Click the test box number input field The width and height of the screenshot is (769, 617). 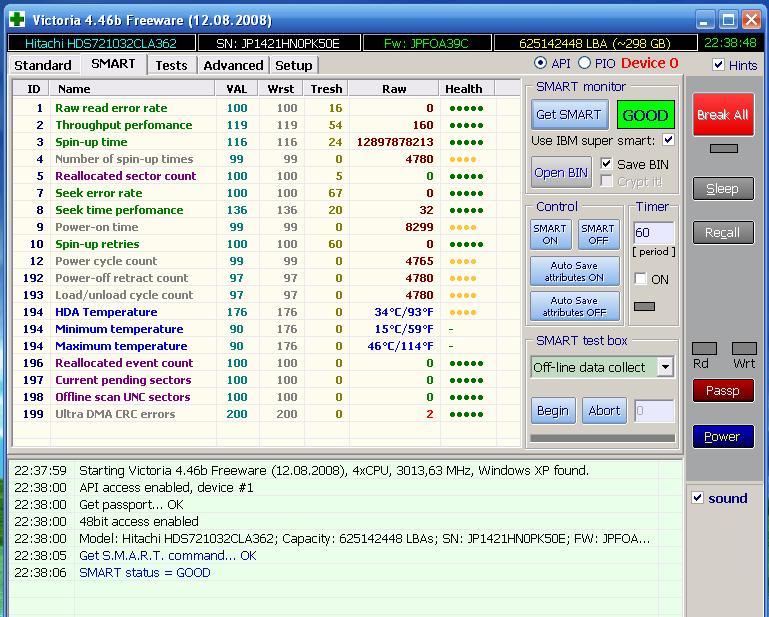point(654,411)
